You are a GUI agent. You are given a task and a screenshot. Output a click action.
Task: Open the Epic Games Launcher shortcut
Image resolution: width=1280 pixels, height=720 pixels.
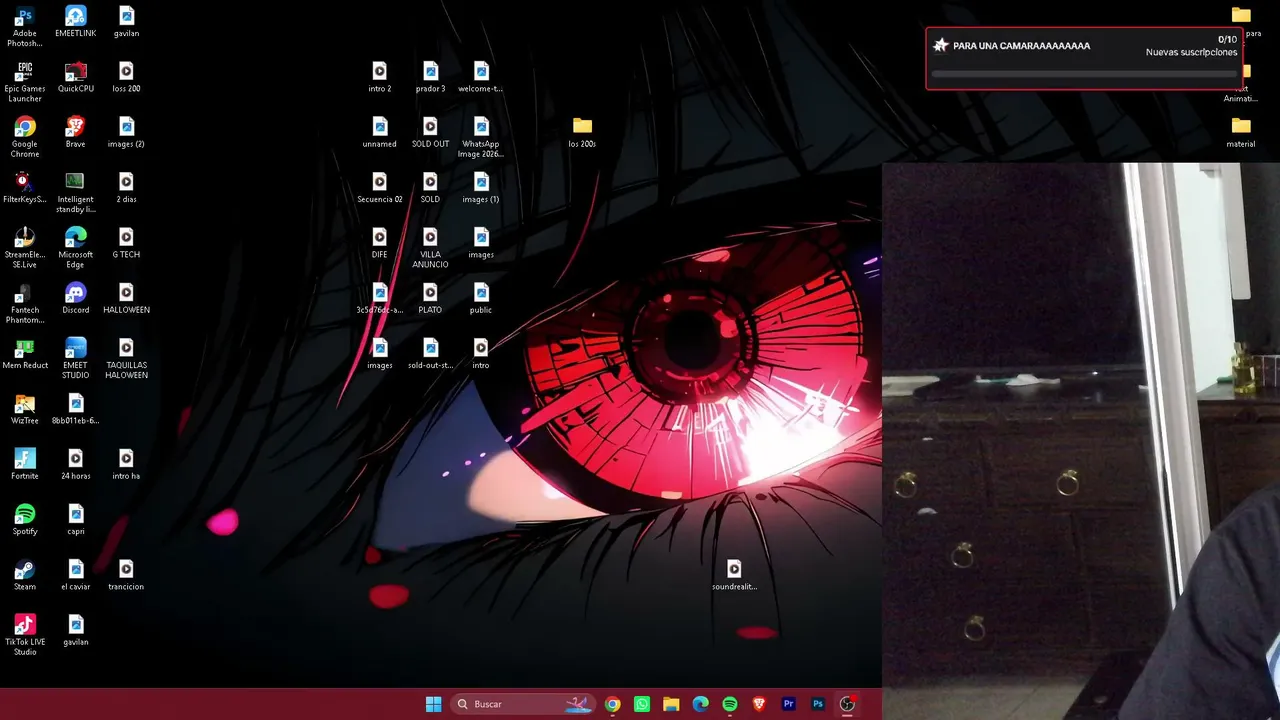click(25, 82)
